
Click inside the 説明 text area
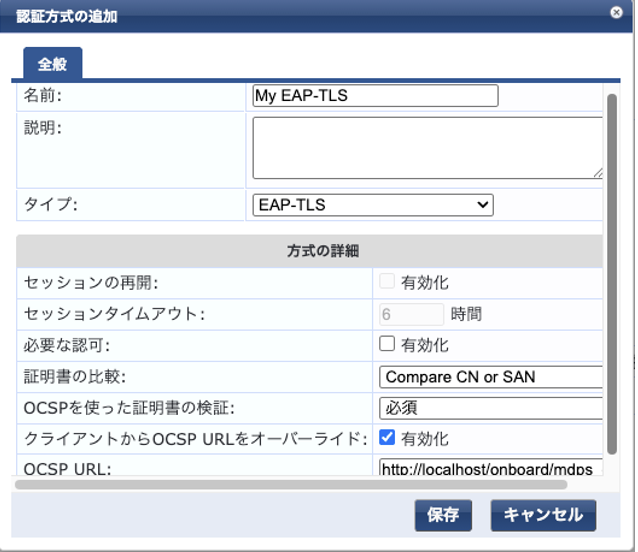(x=427, y=147)
